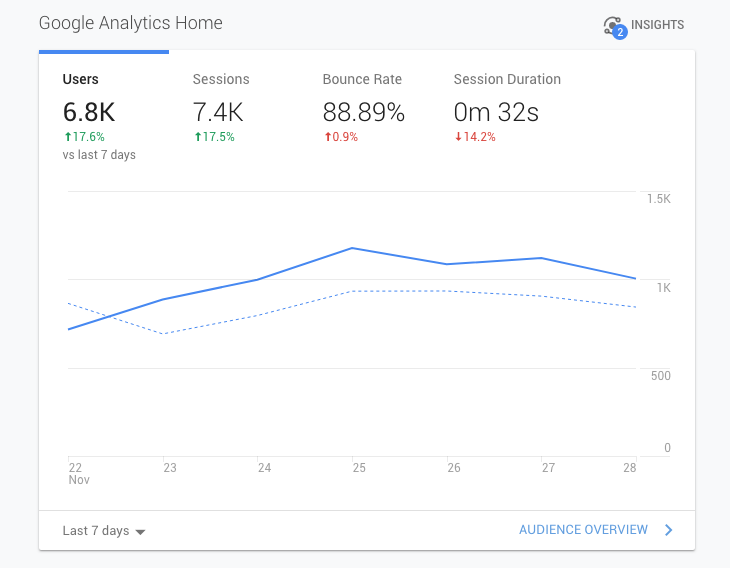Click the 1K y-axis label
This screenshot has height=568, width=730.
664,288
